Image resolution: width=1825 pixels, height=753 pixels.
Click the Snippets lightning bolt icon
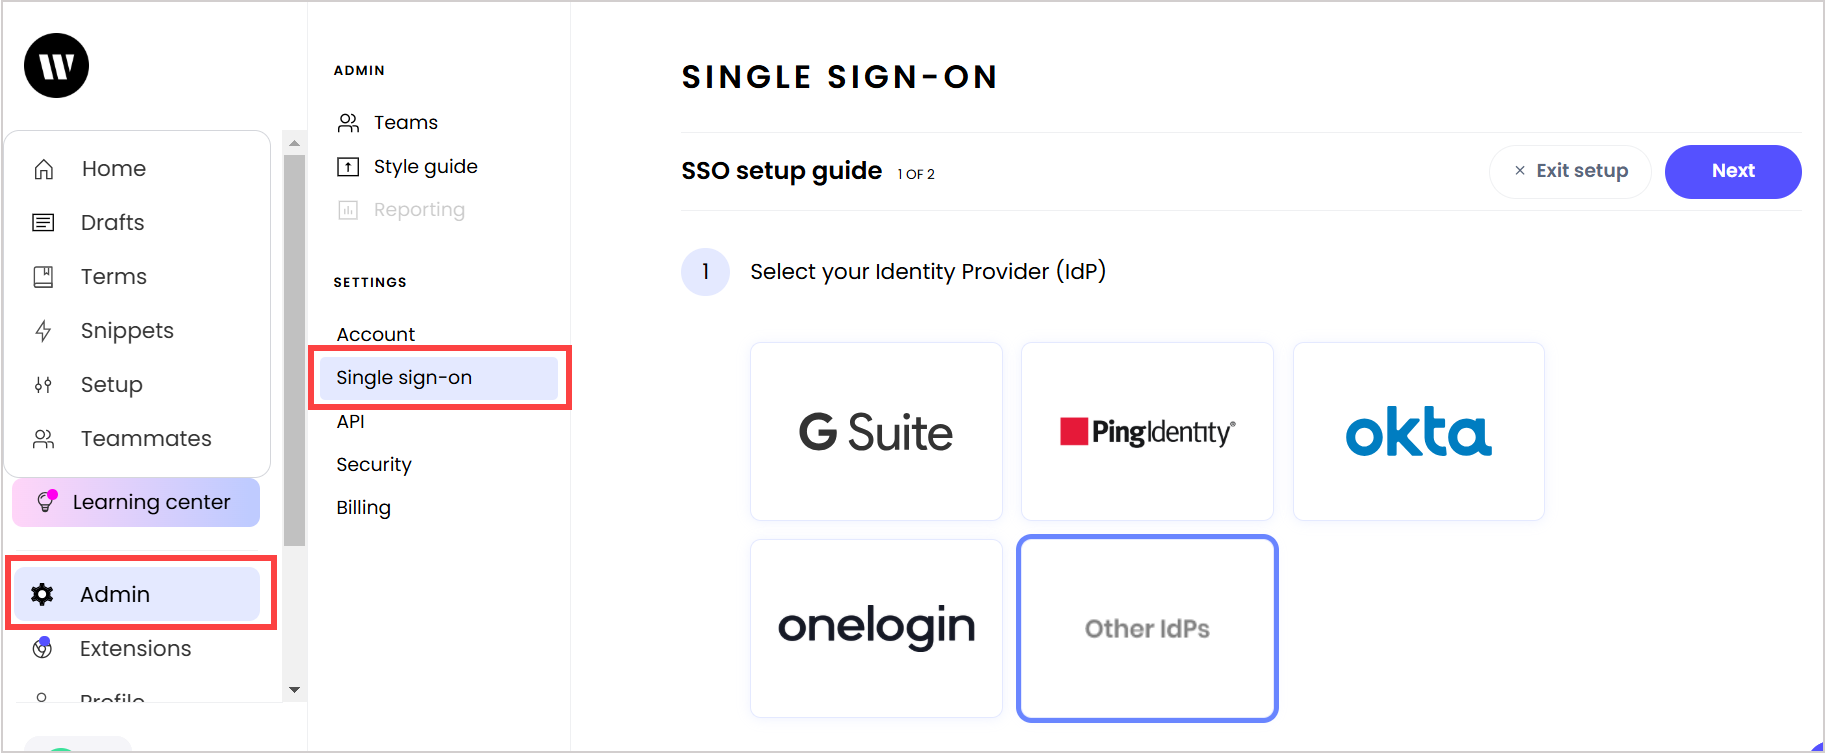pyautogui.click(x=43, y=331)
